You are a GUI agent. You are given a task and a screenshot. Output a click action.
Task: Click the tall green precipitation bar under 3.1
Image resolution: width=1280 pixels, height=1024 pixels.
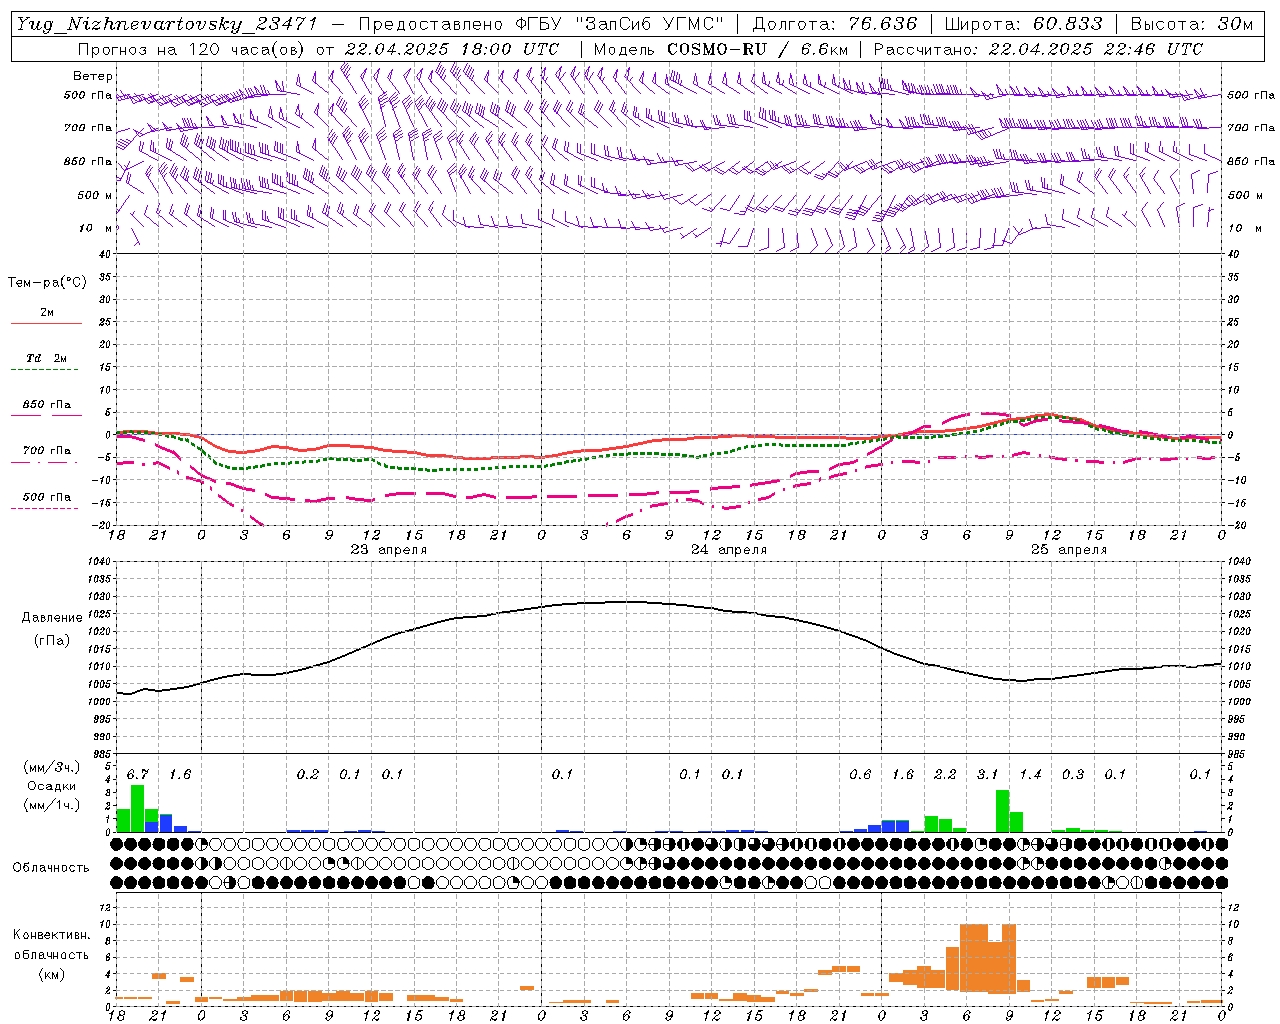(1002, 811)
